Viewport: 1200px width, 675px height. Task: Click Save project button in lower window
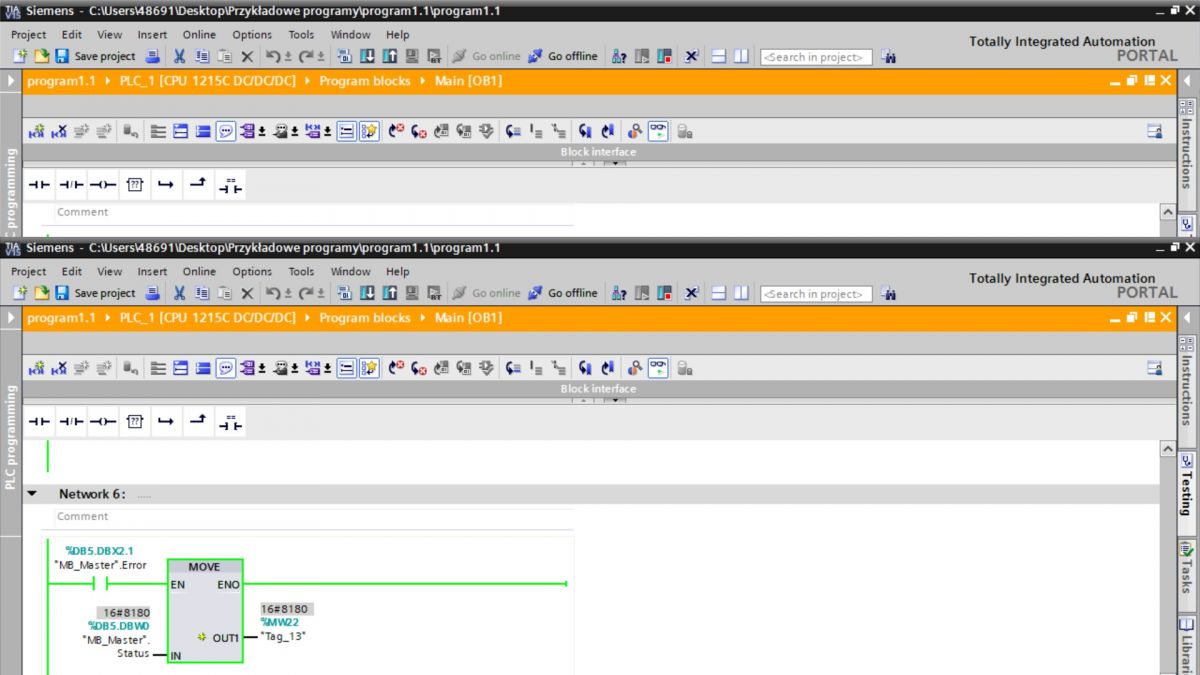pos(96,293)
